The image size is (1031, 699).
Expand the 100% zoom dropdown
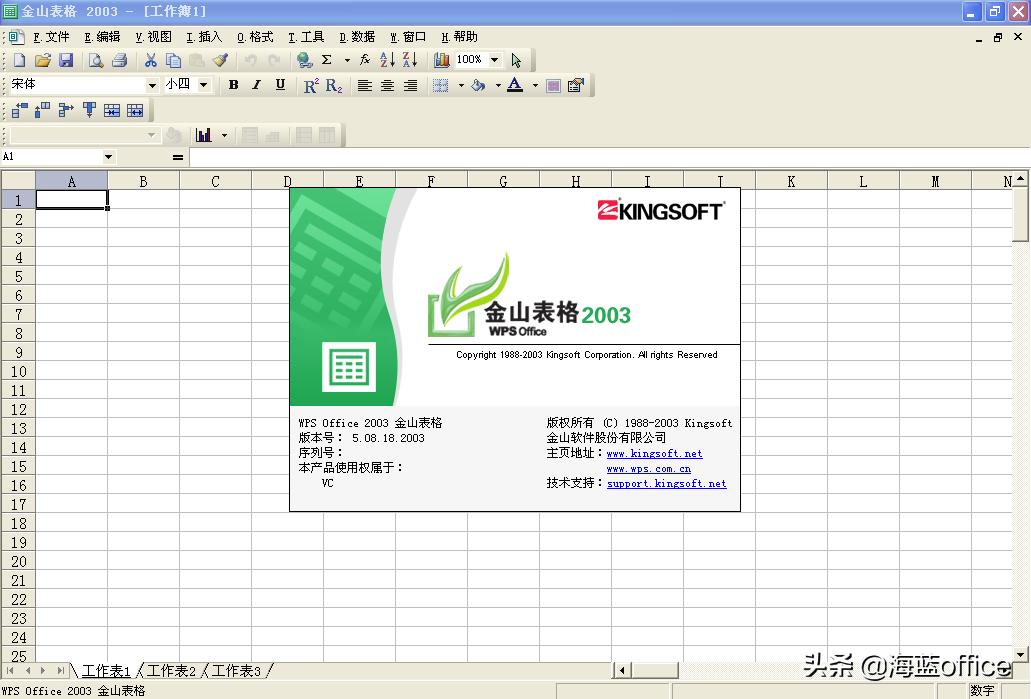pyautogui.click(x=494, y=60)
